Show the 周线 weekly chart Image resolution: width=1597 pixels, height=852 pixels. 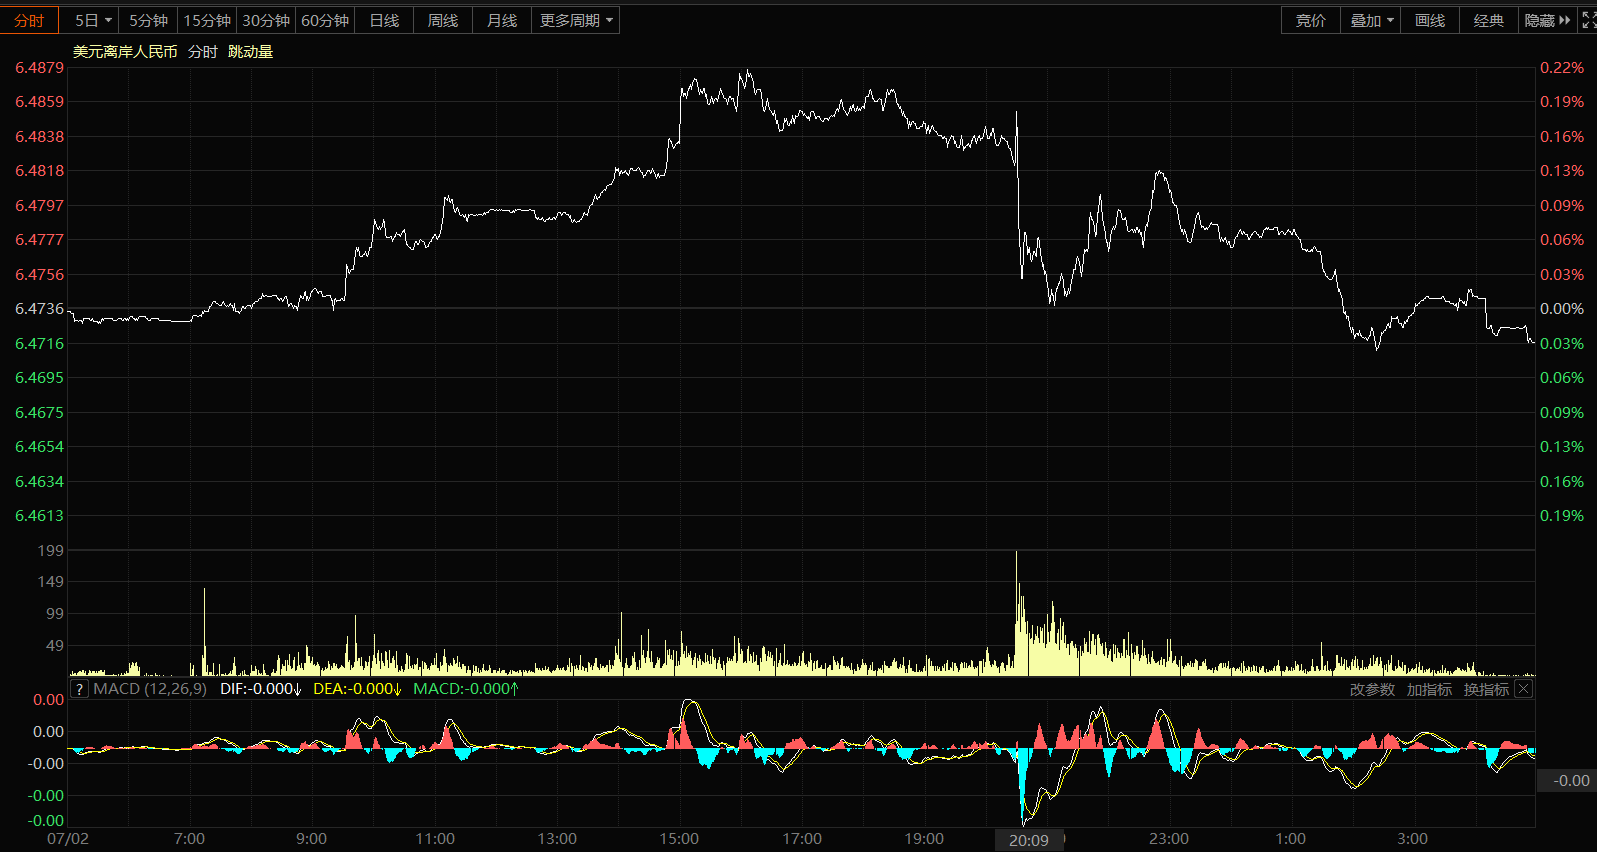coord(443,20)
